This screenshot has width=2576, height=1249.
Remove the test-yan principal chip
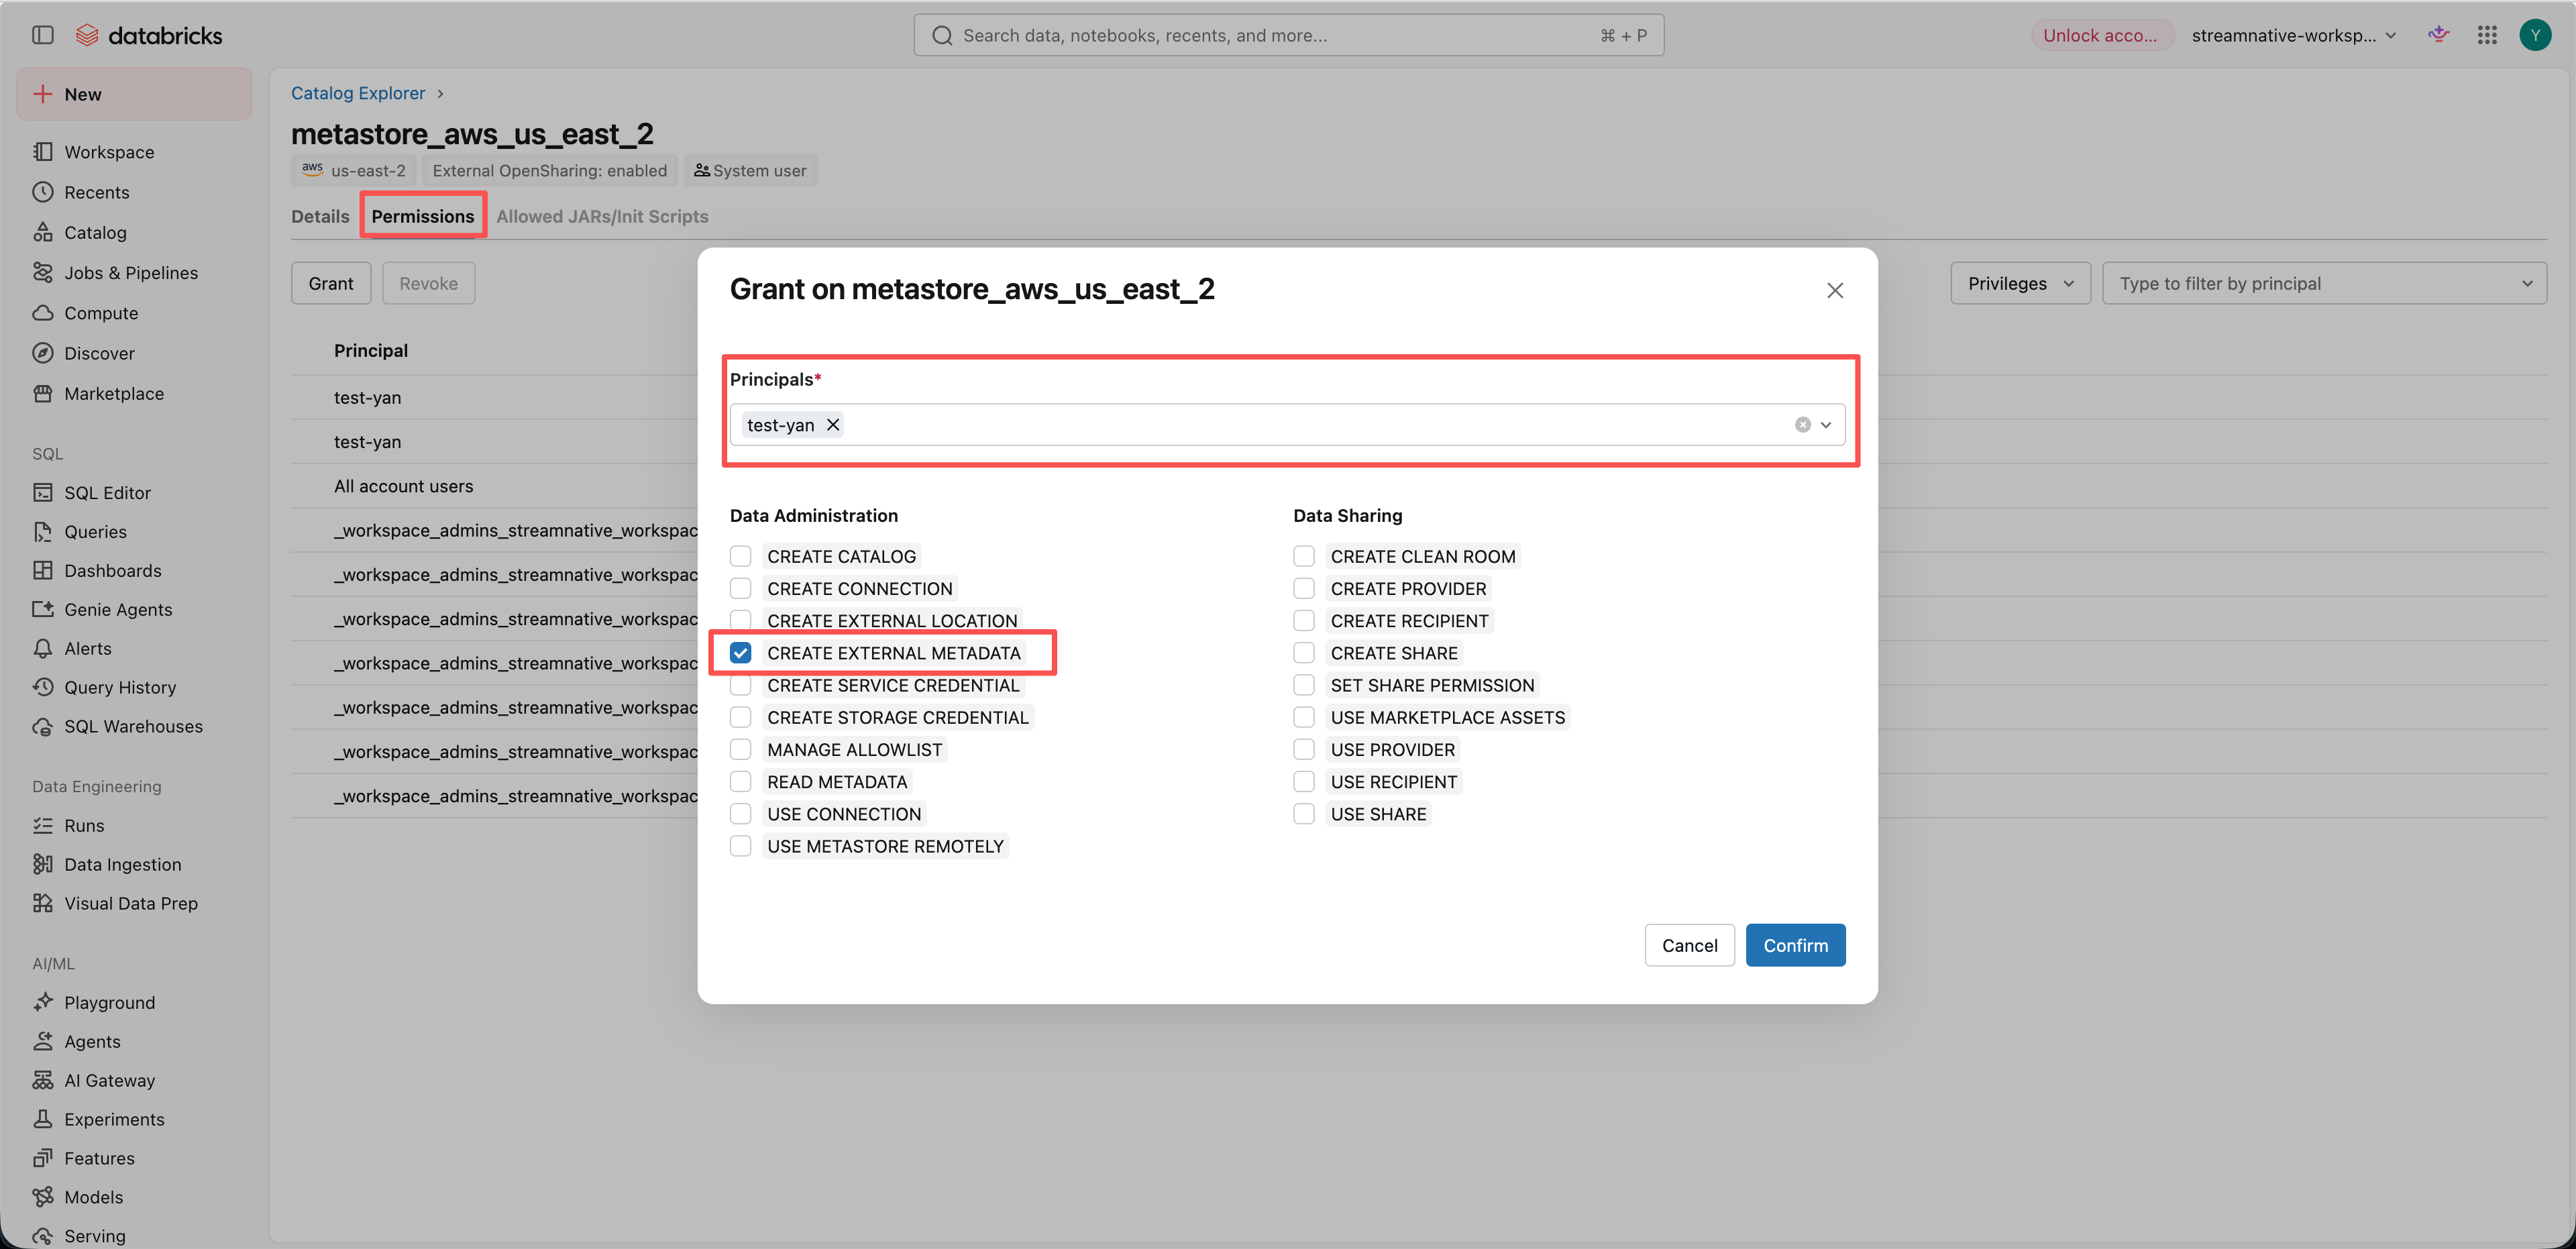click(x=832, y=425)
